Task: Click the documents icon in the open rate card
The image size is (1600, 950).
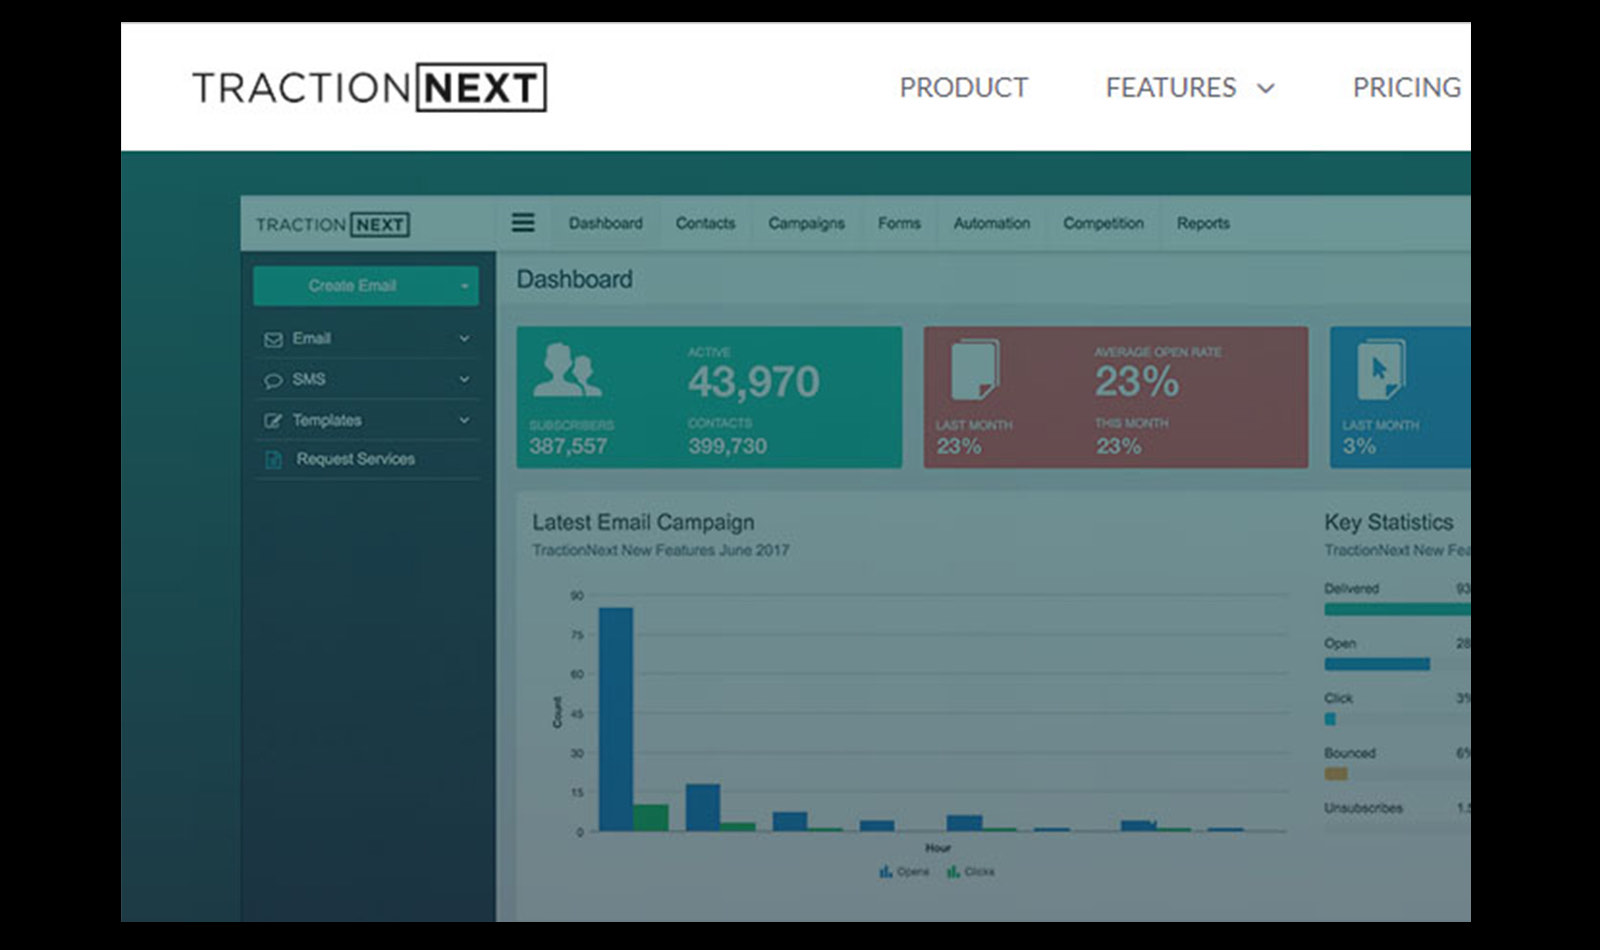Action: pyautogui.click(x=974, y=370)
